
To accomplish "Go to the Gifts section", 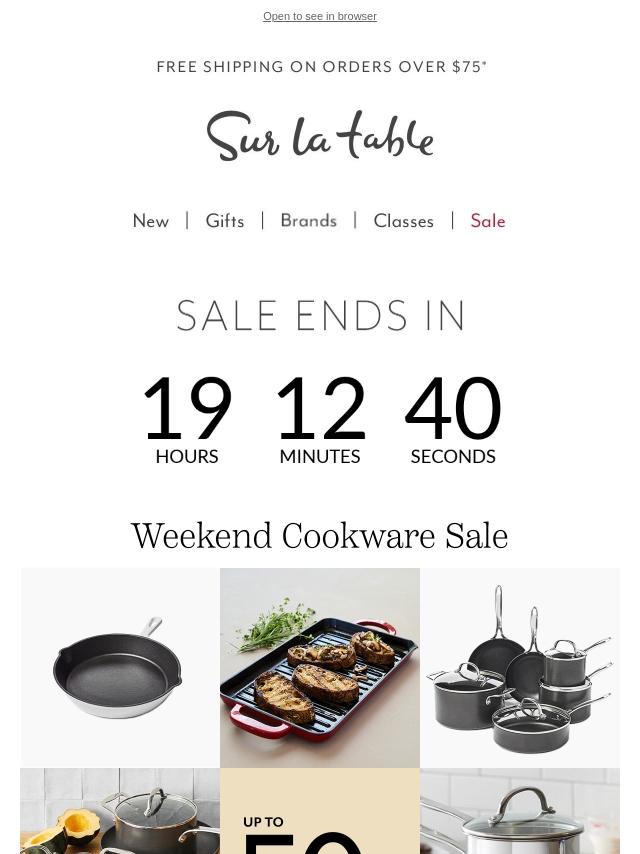I will (224, 221).
